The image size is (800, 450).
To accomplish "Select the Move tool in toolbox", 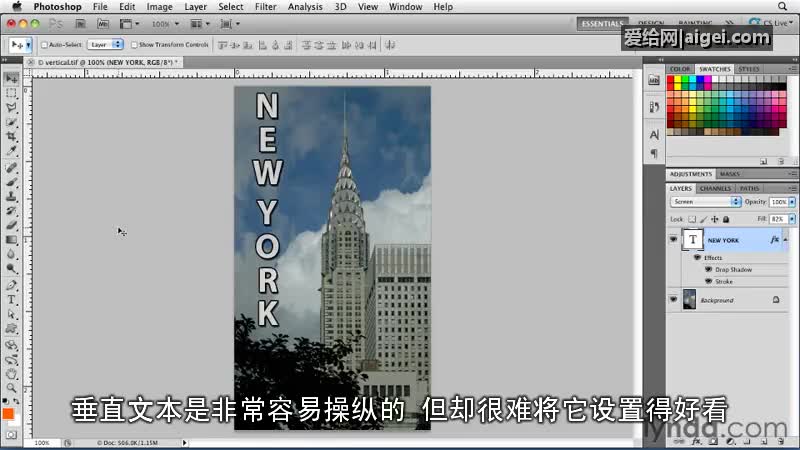I will coord(11,78).
